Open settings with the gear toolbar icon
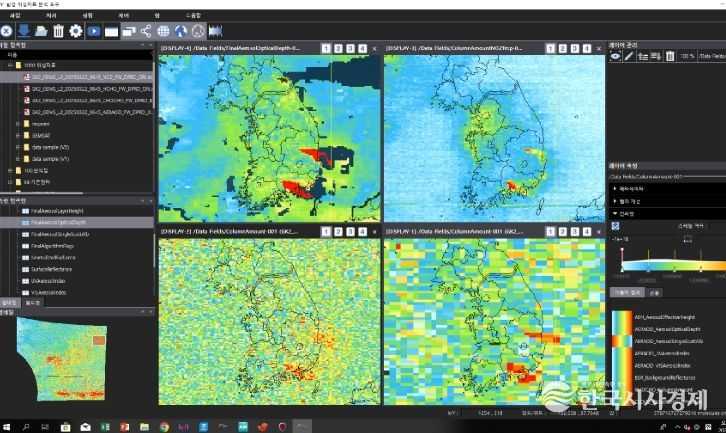Viewport: 726px width, 433px height. tap(76, 30)
